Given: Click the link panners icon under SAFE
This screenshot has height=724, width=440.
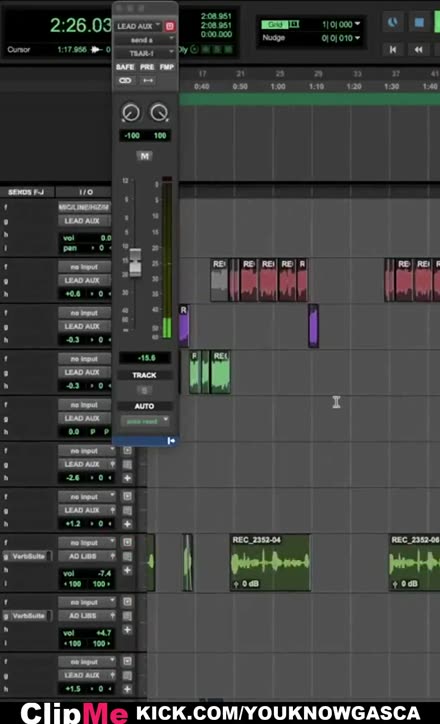Looking at the screenshot, I should coord(125,80).
